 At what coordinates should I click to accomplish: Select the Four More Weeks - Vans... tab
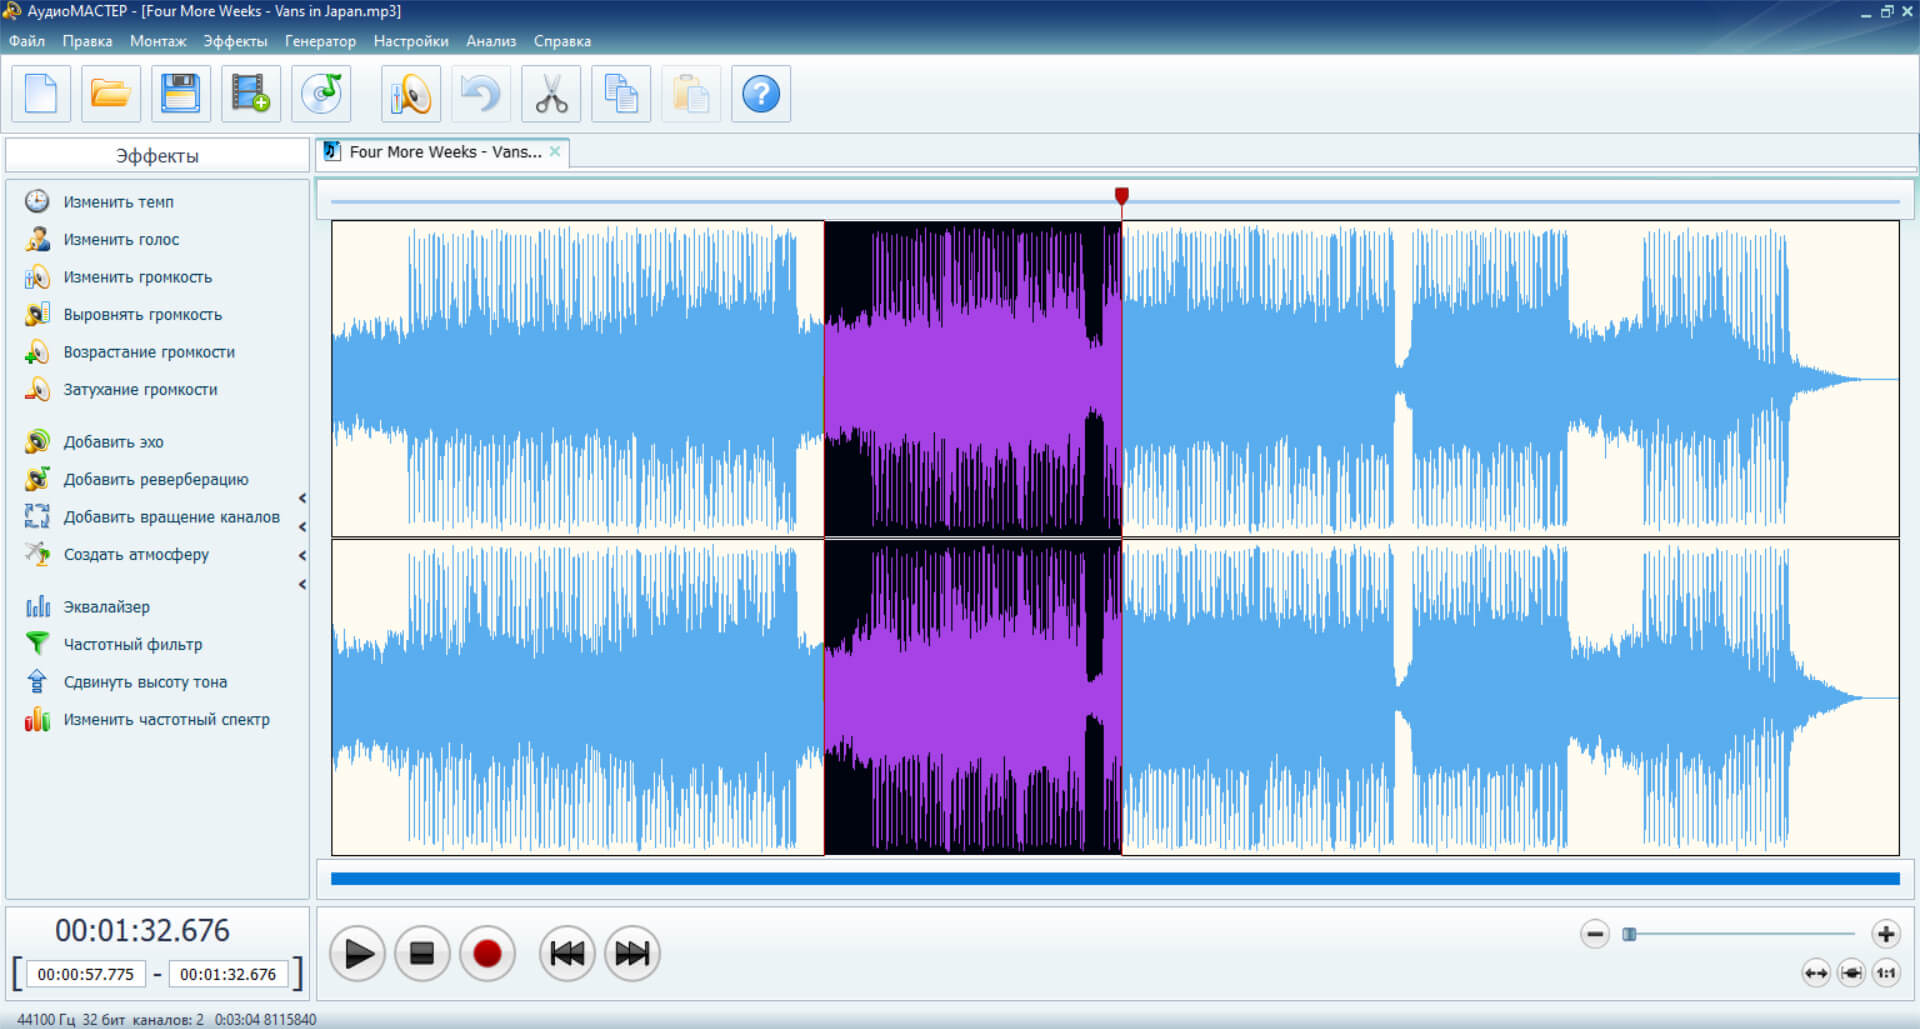(x=443, y=152)
